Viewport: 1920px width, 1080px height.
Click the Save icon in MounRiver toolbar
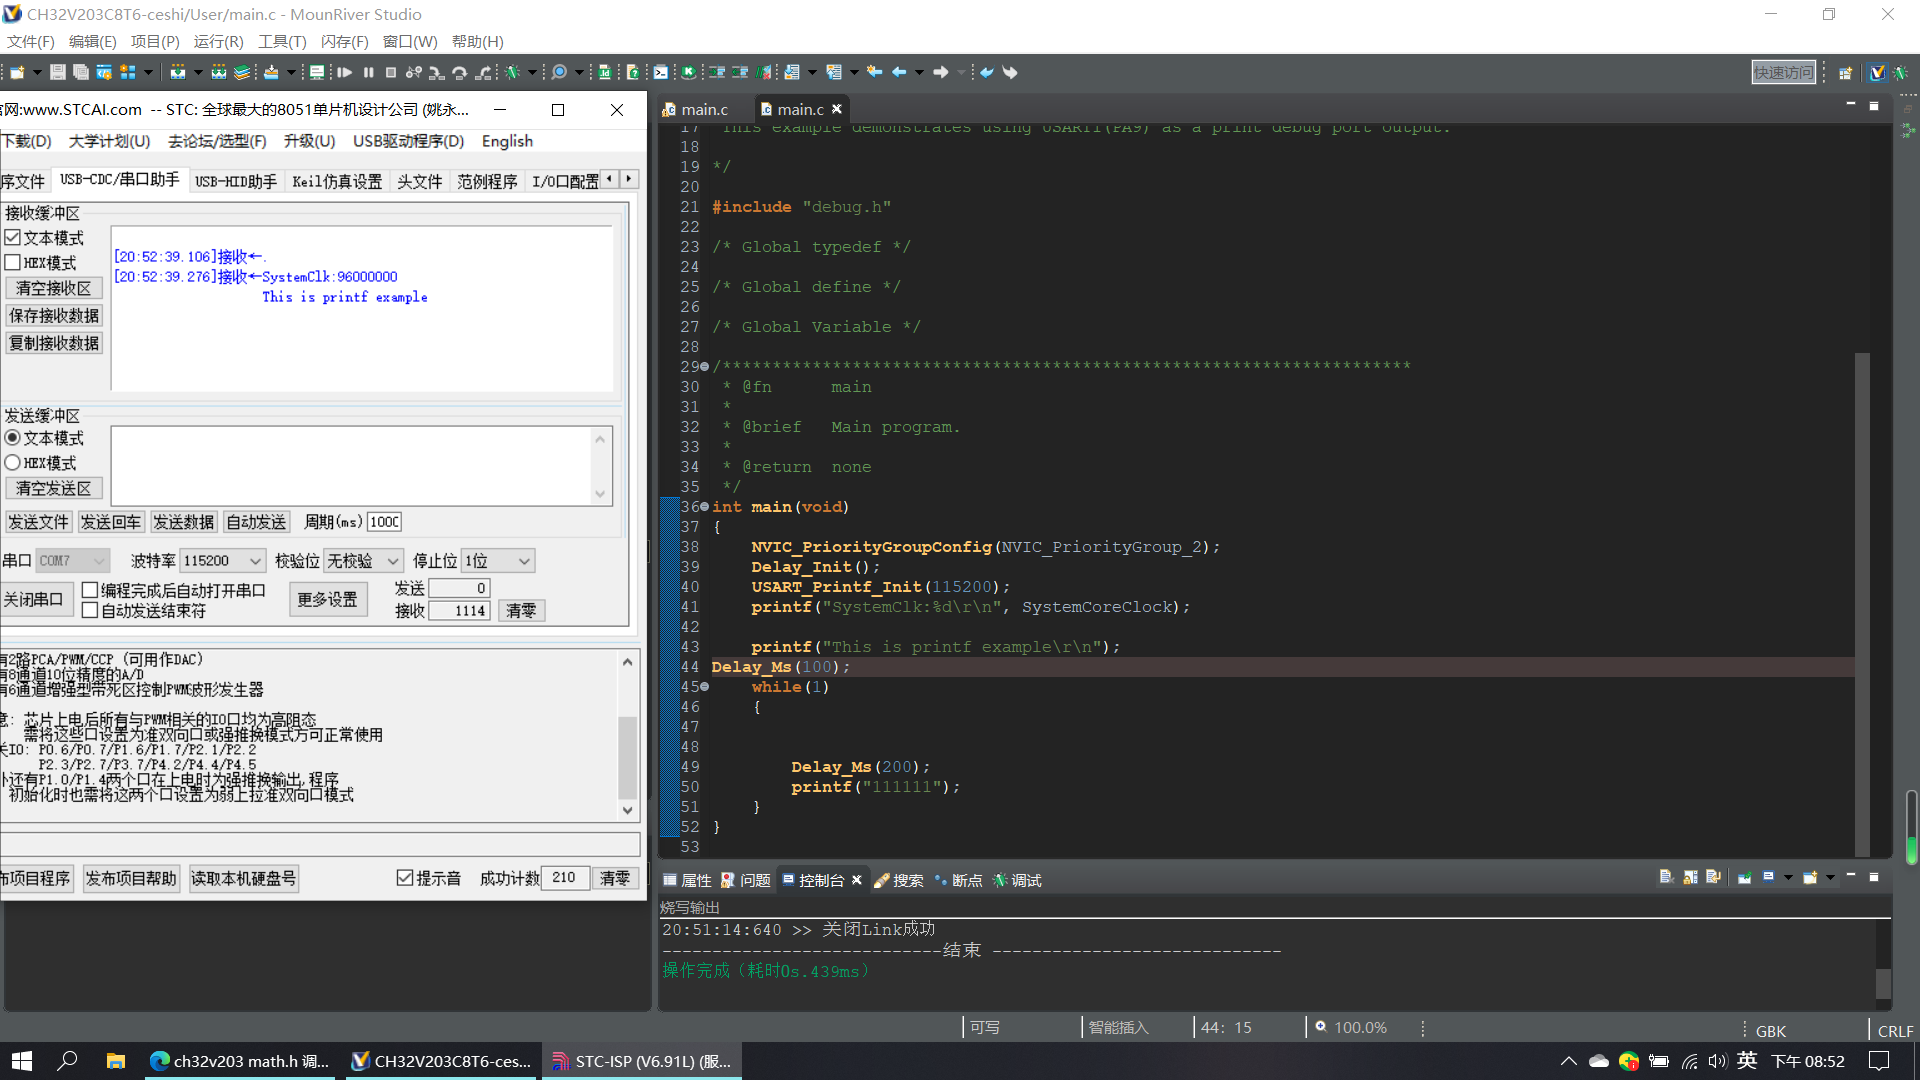coord(58,72)
